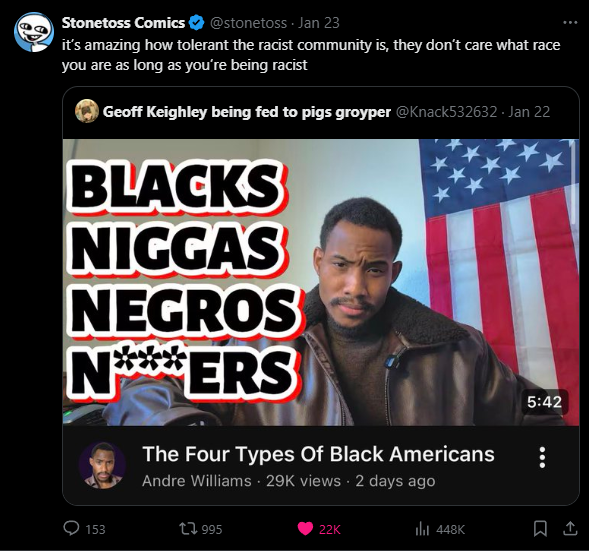
Task: Open the @stonetoss handle link
Action: 248,23
